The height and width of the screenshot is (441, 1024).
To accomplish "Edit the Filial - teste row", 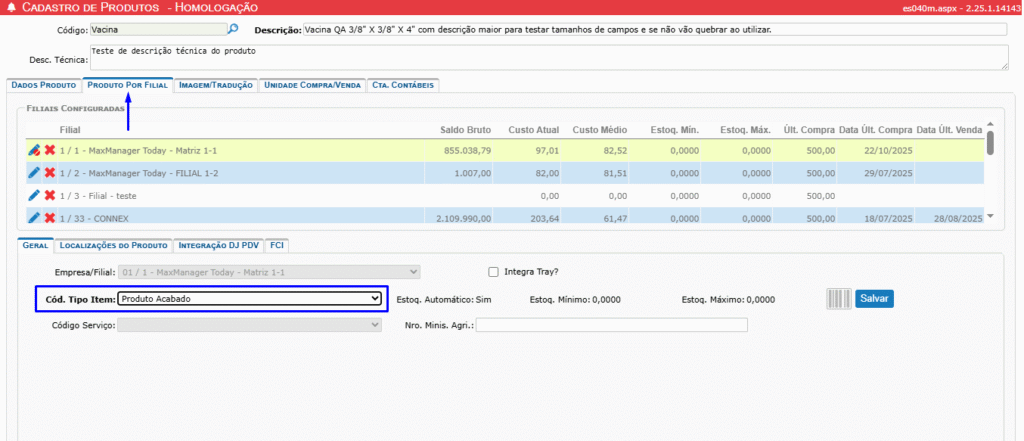I will coord(34,195).
